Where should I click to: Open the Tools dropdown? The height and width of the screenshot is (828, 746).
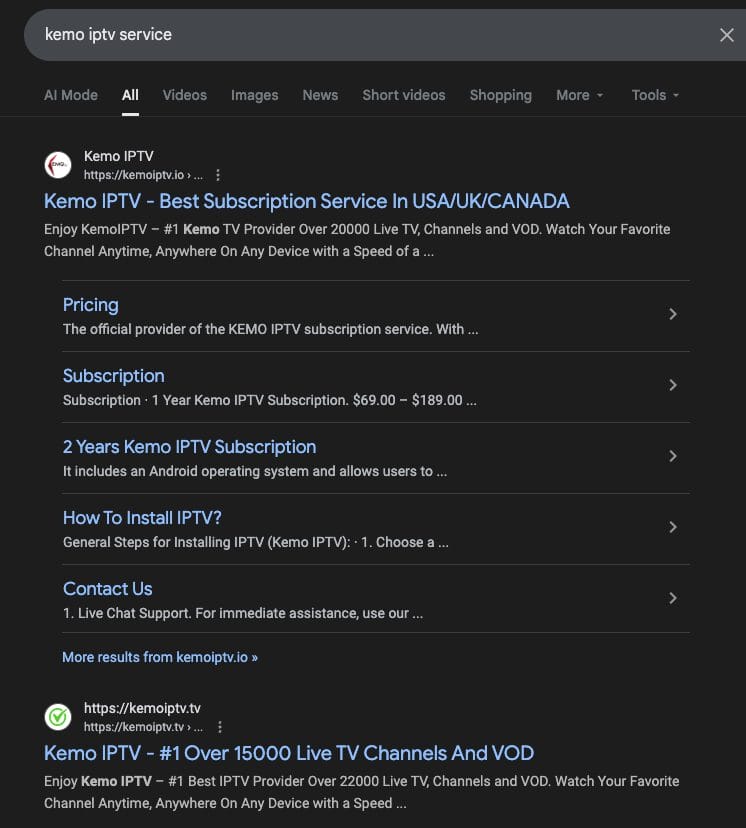click(x=654, y=95)
